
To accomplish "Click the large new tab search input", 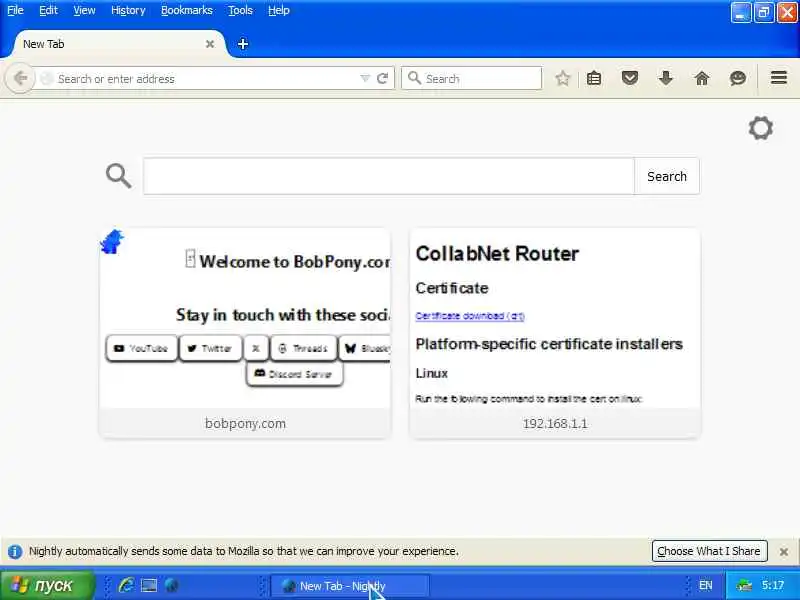I will pos(389,176).
